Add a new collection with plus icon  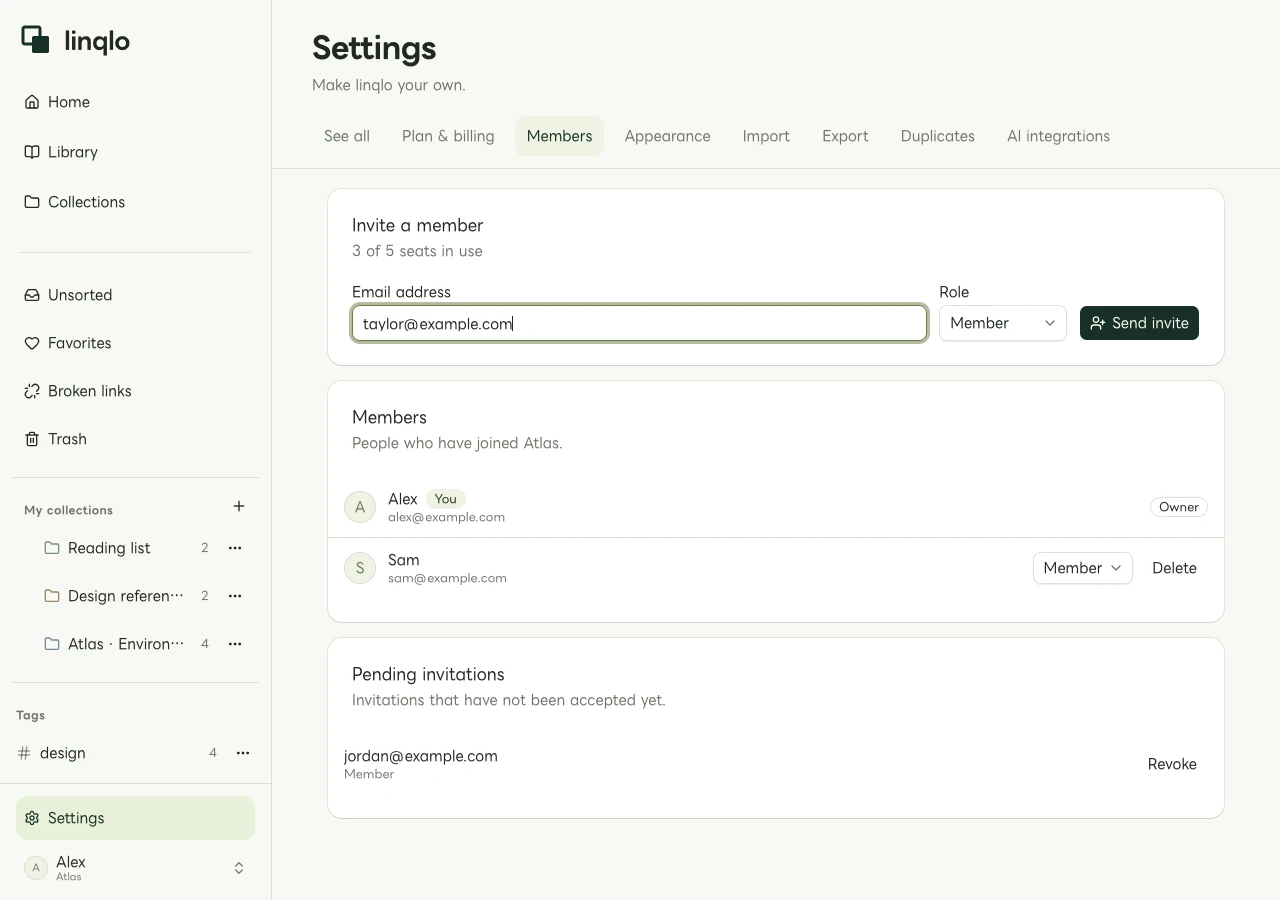pyautogui.click(x=239, y=506)
